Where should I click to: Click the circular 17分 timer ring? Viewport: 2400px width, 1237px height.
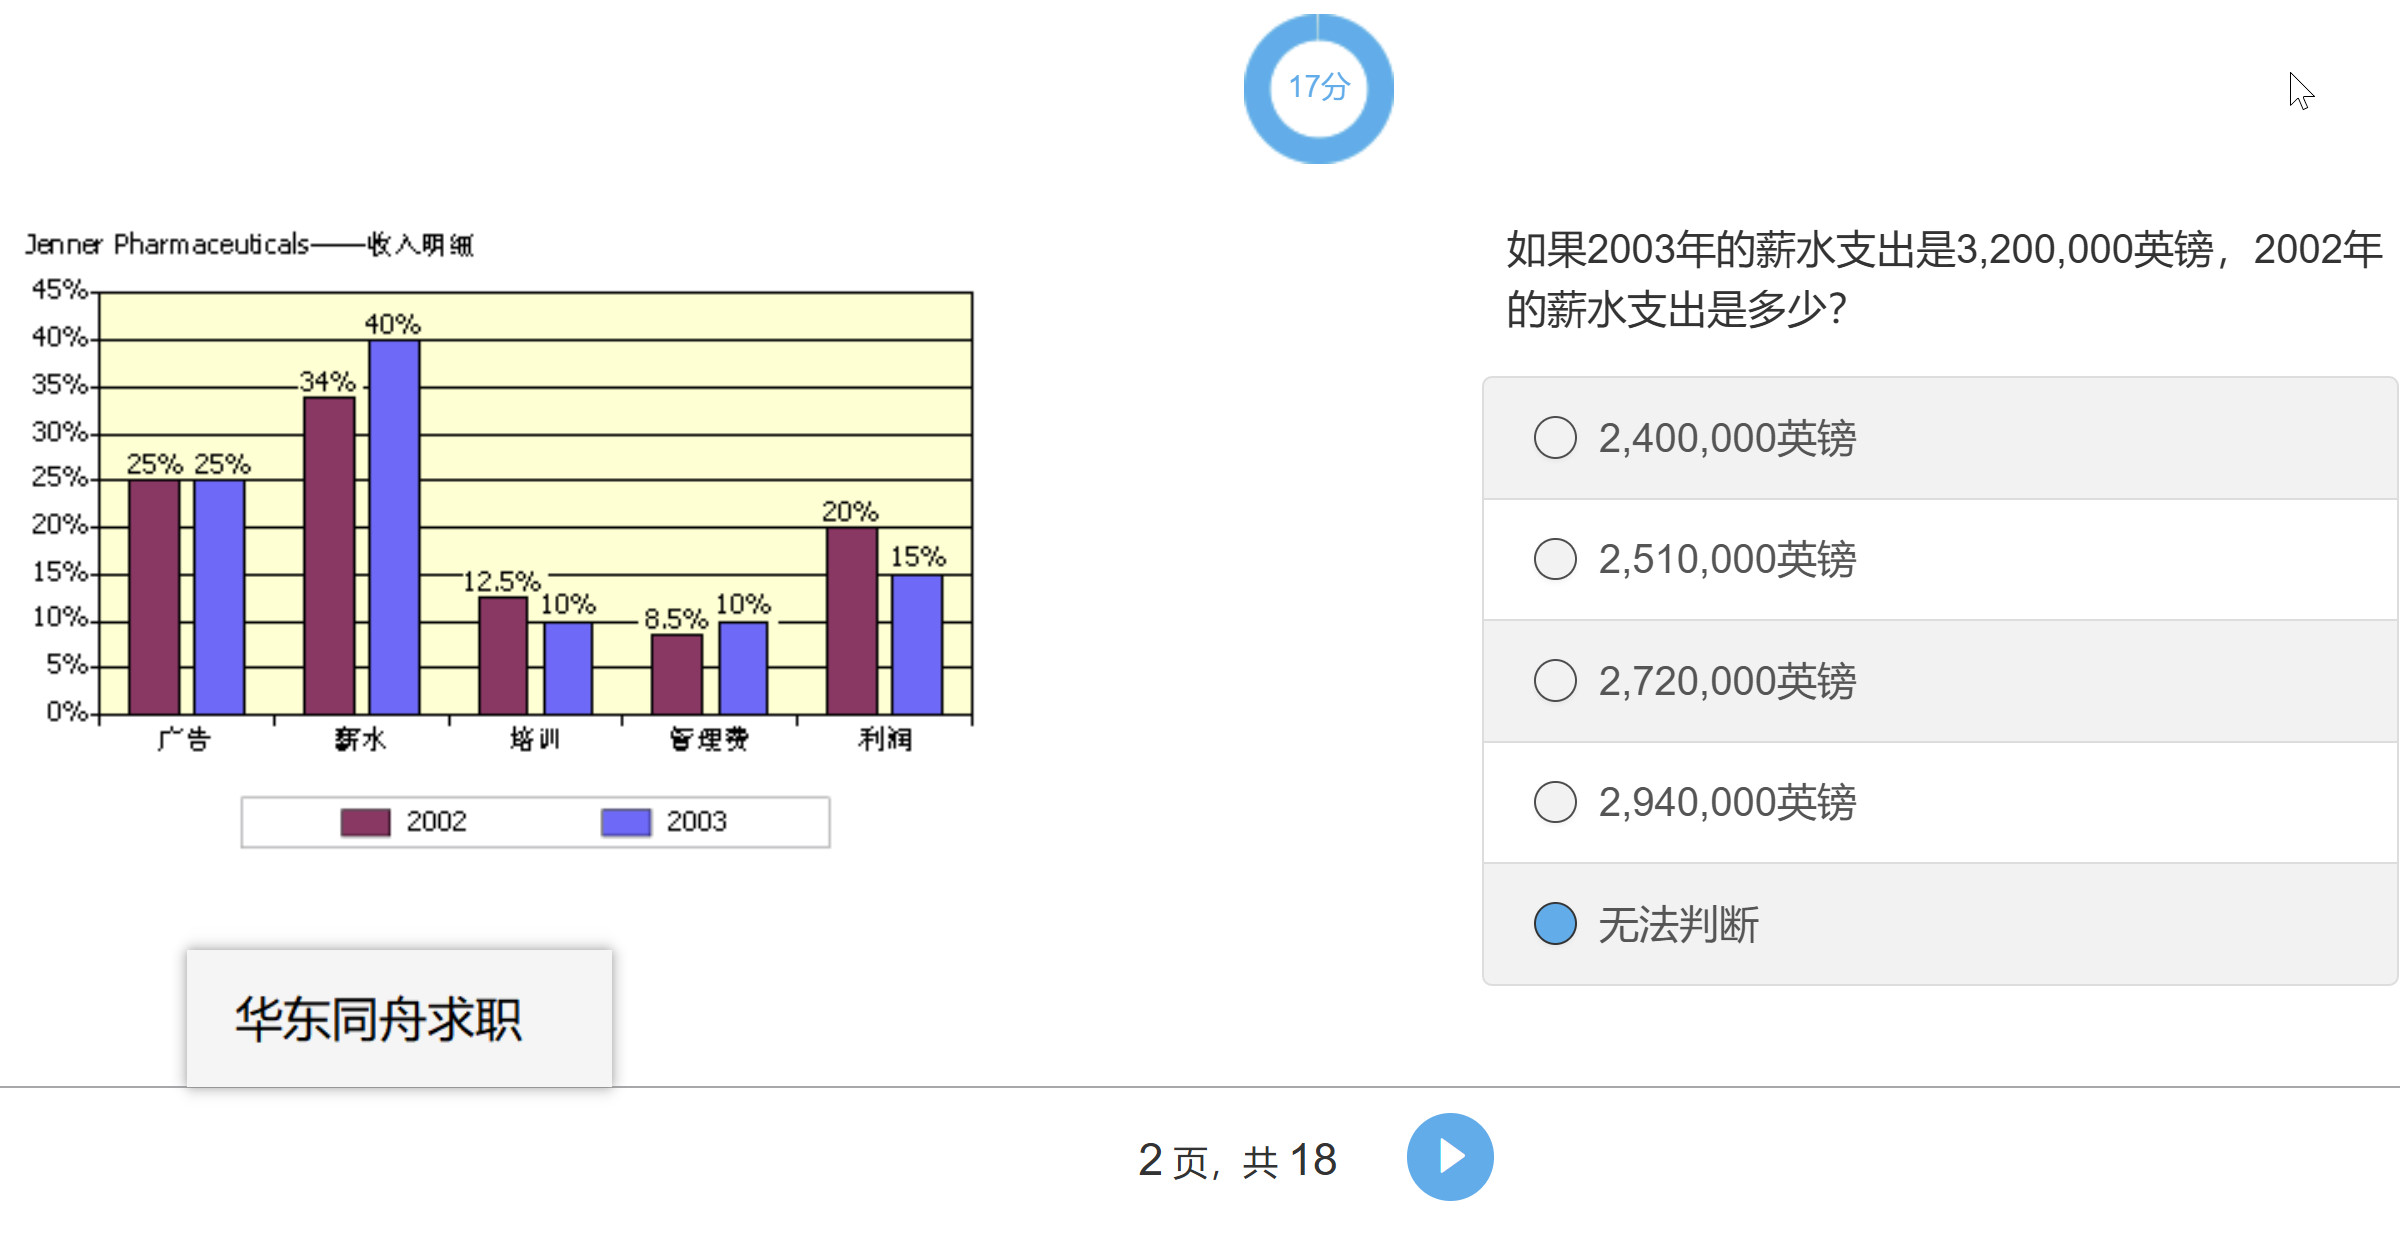click(1318, 88)
